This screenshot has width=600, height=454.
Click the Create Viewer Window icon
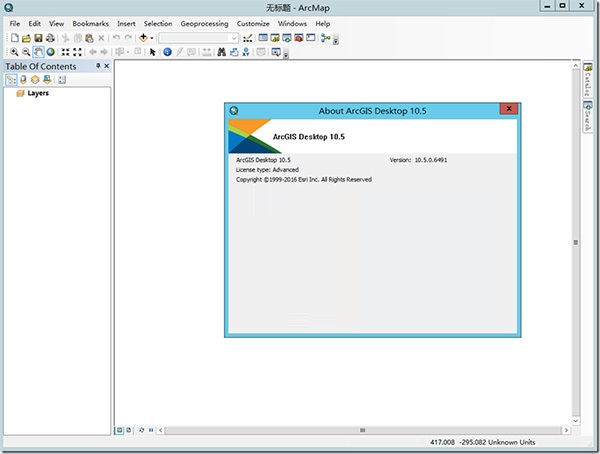[x=276, y=52]
